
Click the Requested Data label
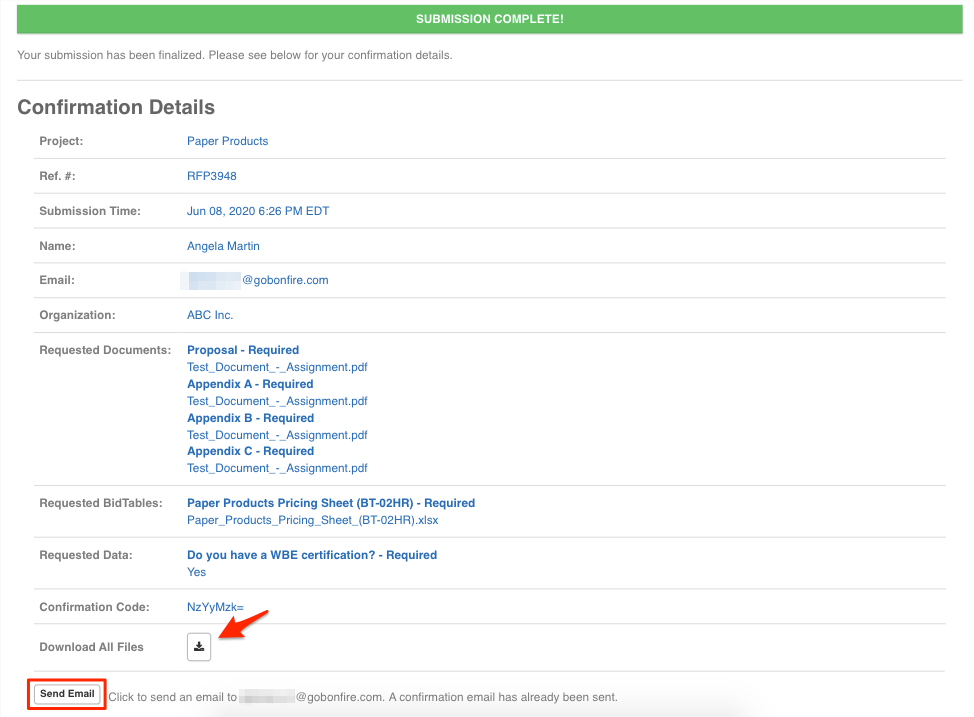[x=86, y=555]
